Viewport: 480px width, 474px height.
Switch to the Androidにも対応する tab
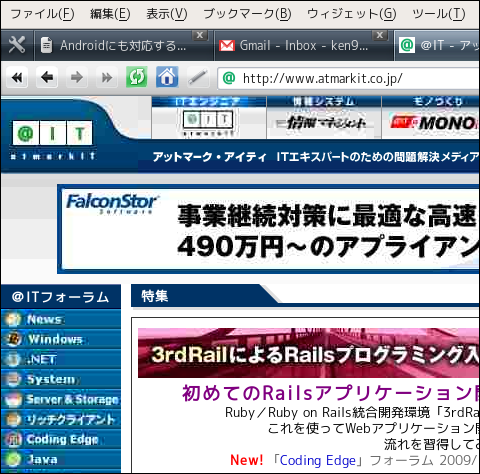(x=123, y=45)
